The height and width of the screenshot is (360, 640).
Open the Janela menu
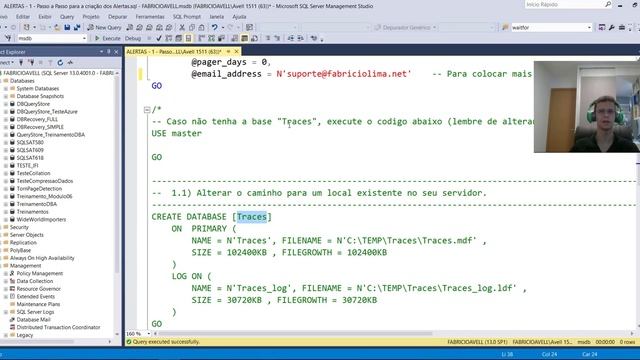point(217,17)
